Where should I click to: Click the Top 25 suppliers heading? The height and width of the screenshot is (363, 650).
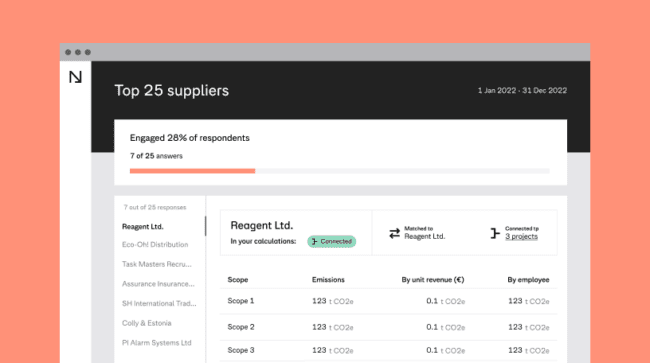coord(172,90)
